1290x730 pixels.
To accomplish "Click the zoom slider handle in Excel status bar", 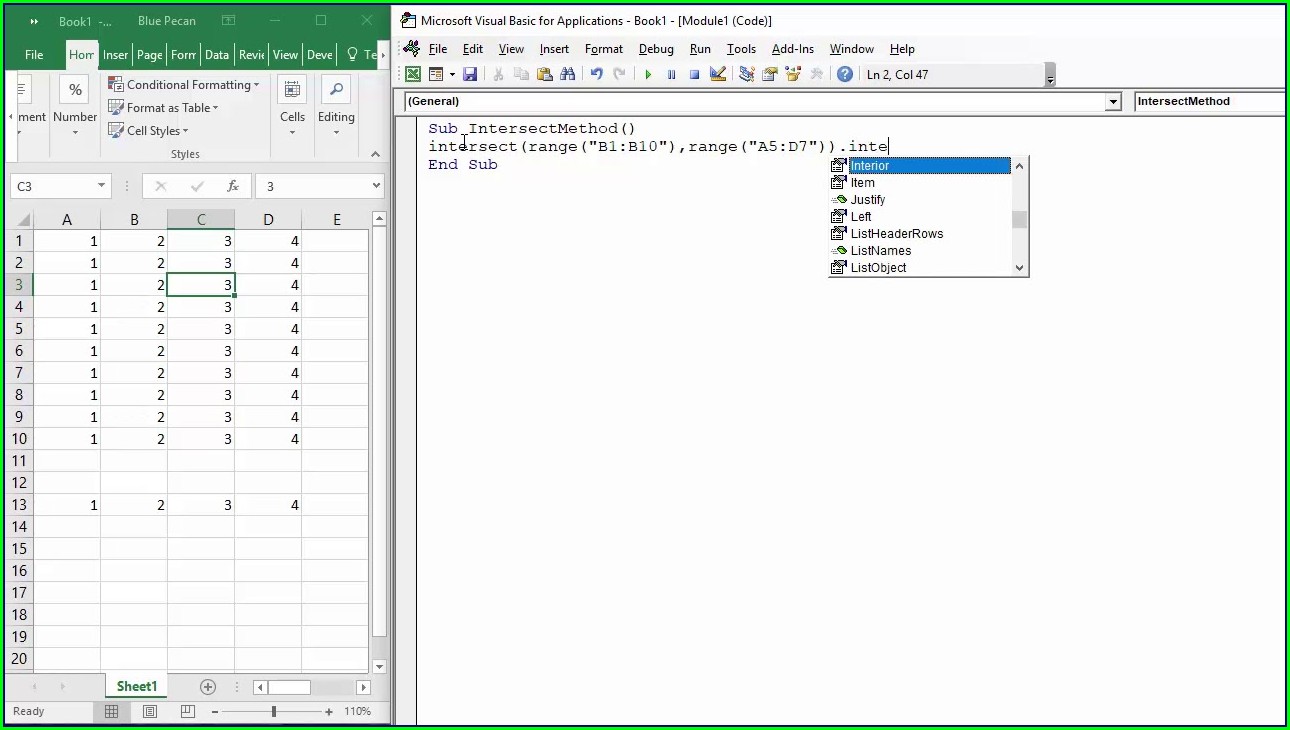I will coord(273,712).
